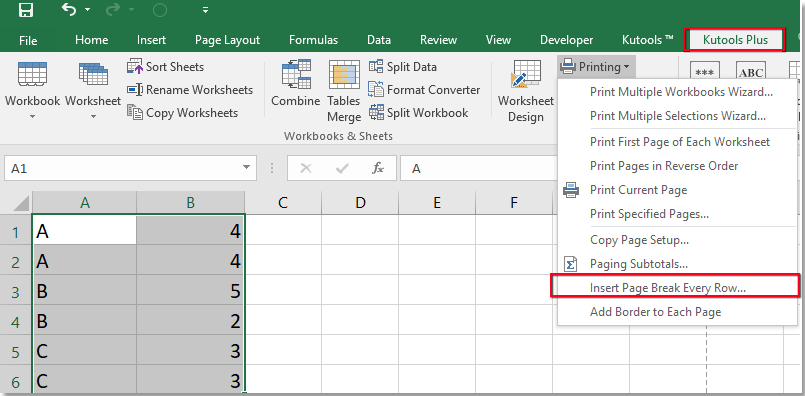The height and width of the screenshot is (396, 805).
Task: Click the Split Workbook icon
Action: point(376,112)
